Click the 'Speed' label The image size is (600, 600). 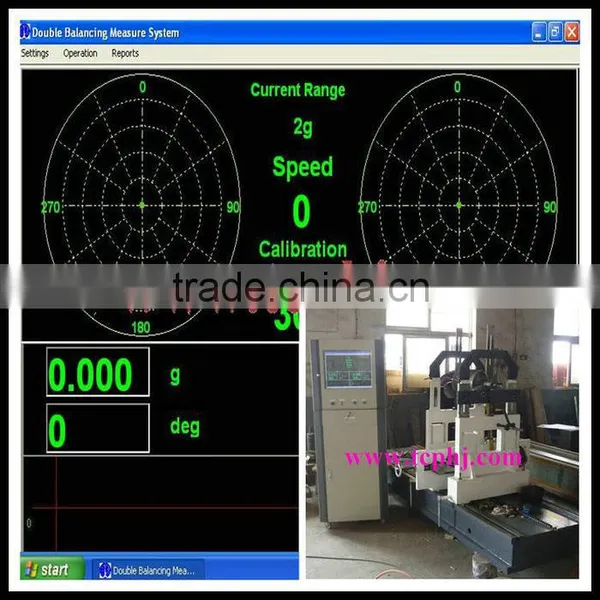pos(303,167)
